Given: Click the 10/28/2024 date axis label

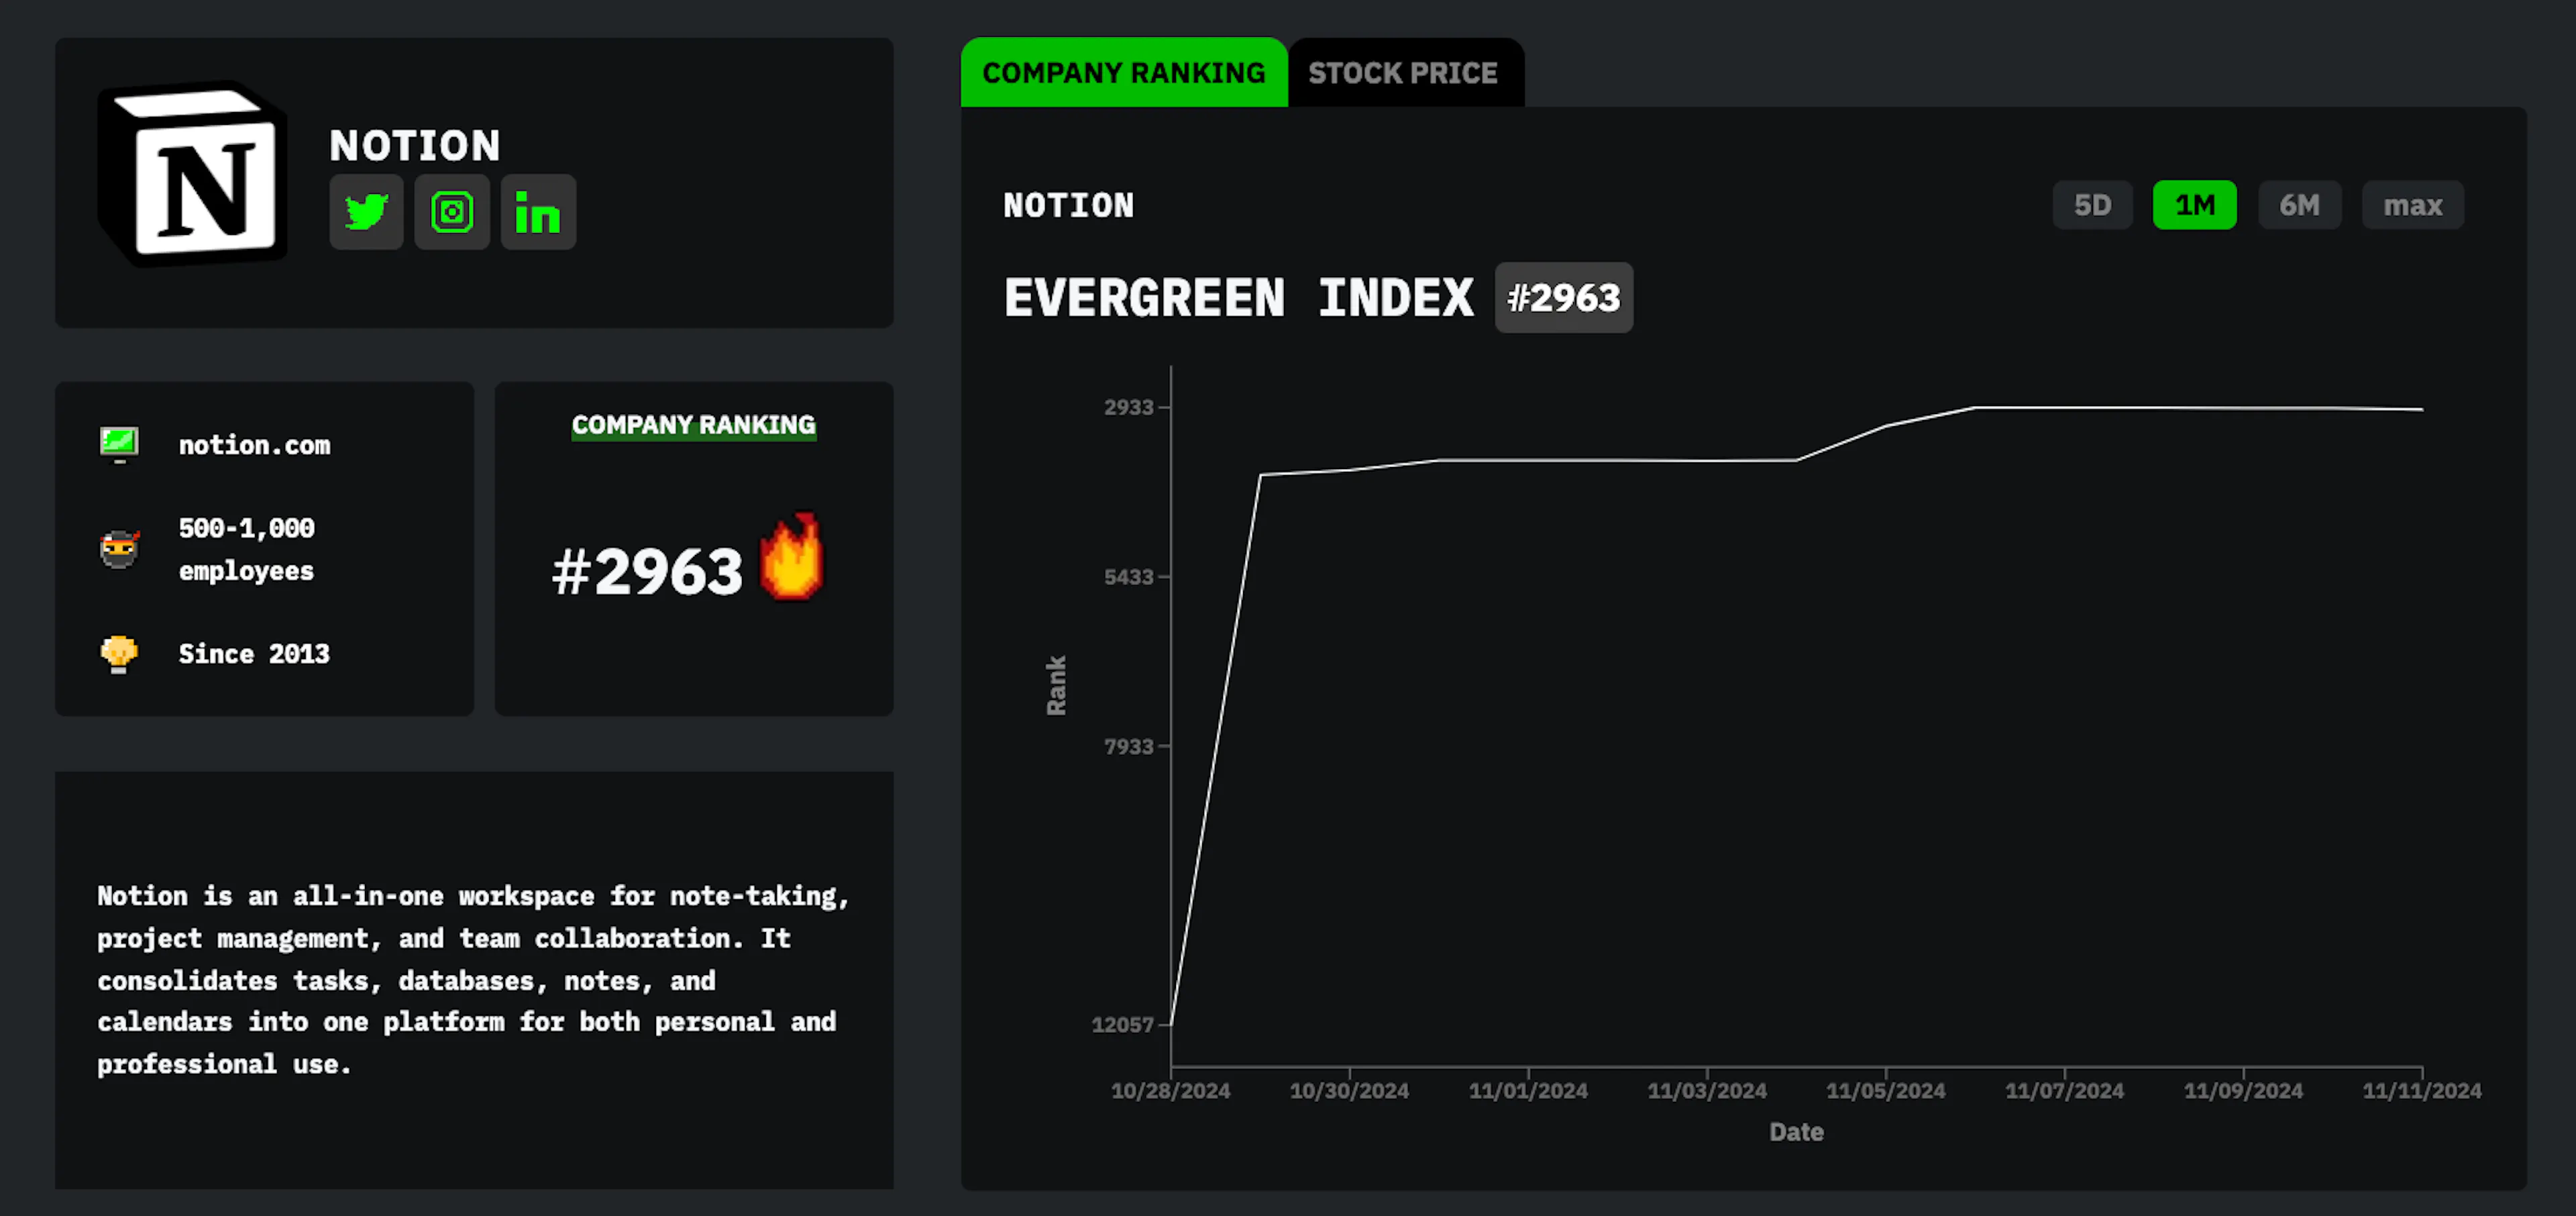Looking at the screenshot, I should coord(1170,1091).
